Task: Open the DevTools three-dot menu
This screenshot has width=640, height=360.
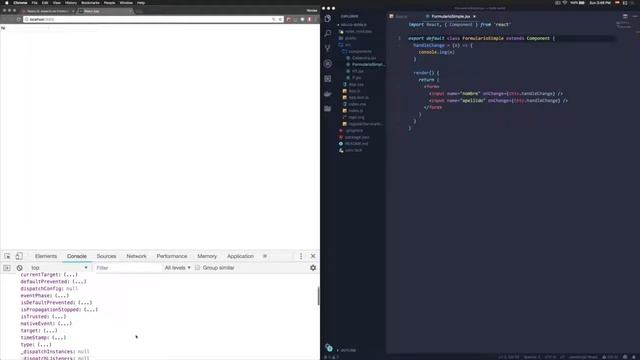Action: [x=301, y=256]
